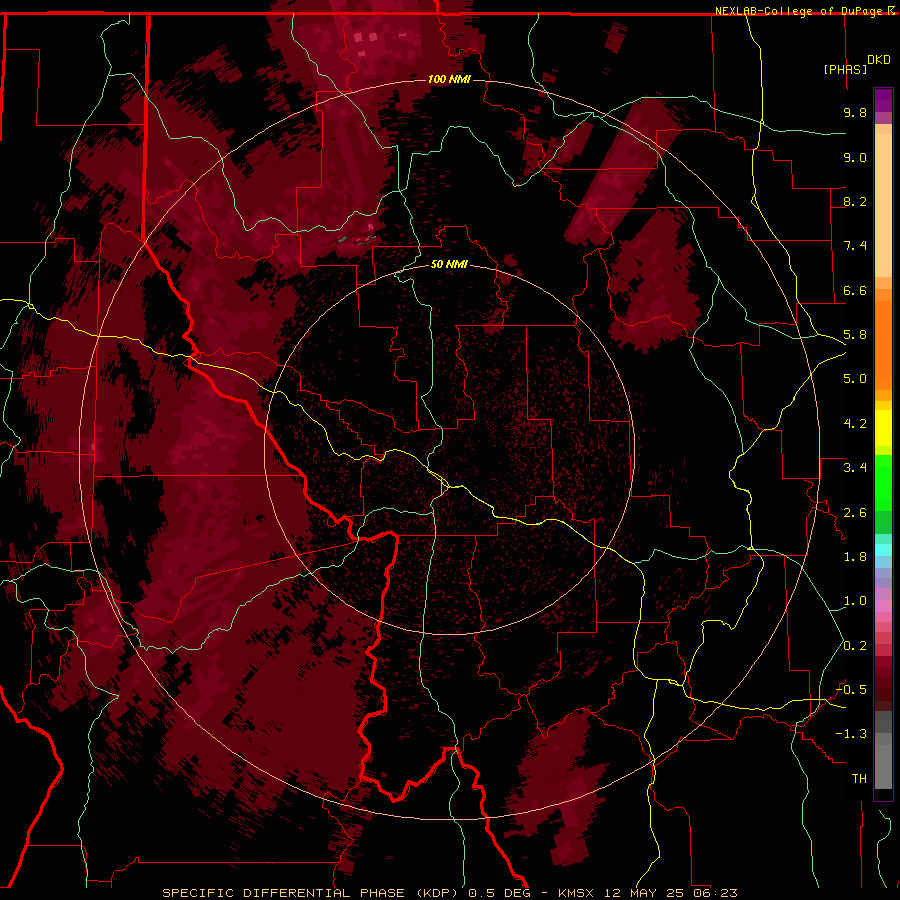The width and height of the screenshot is (900, 900).
Task: Click the 5.0 scale value
Action: click(855, 379)
